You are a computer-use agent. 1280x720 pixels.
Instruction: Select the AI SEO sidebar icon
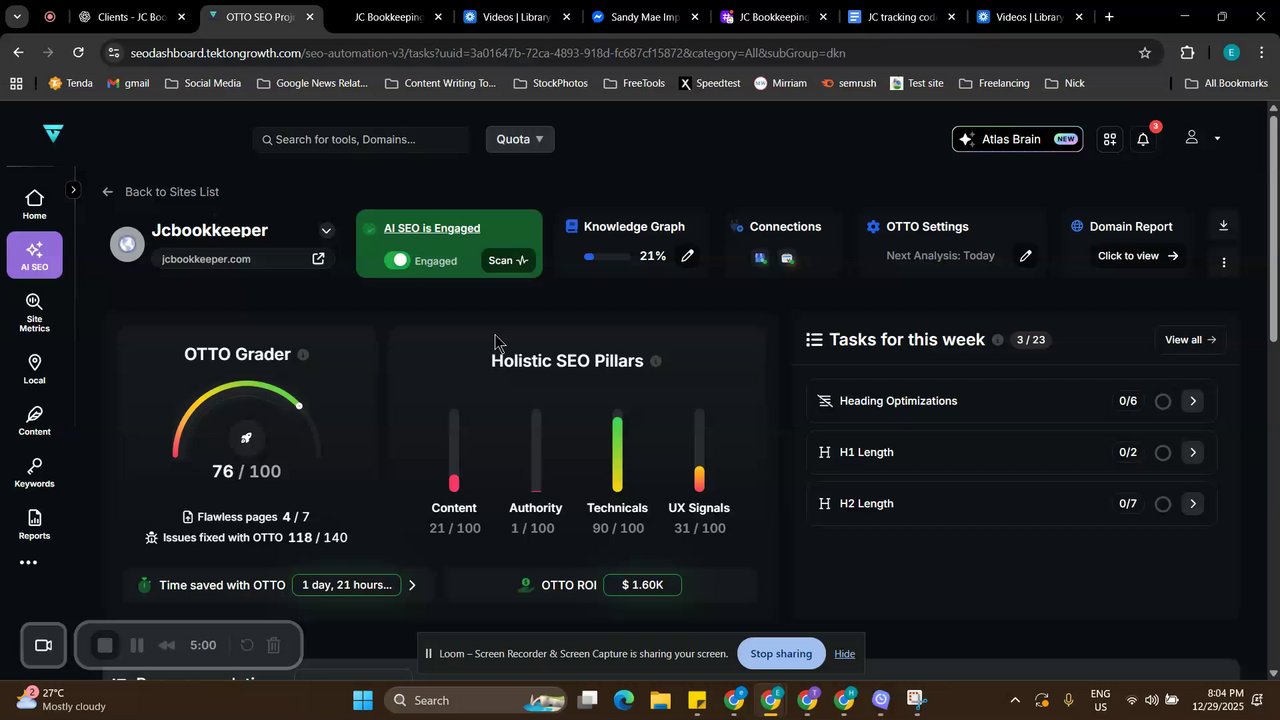point(34,255)
